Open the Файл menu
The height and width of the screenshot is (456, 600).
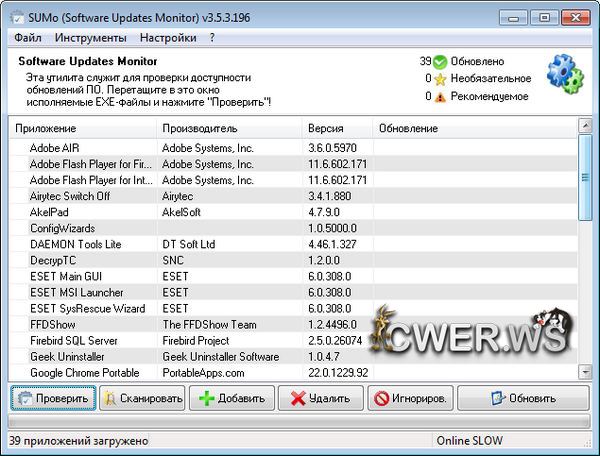[28, 38]
